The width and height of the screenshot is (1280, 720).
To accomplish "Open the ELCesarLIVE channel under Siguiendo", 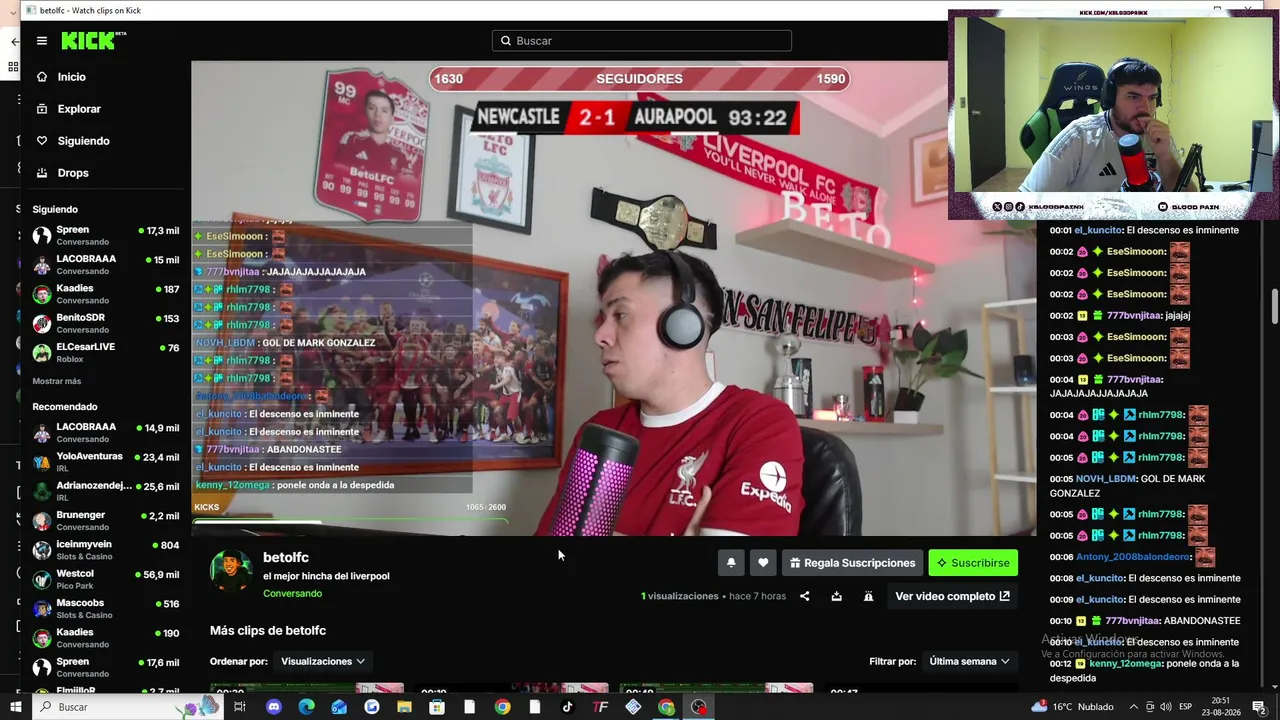I will 106,352.
